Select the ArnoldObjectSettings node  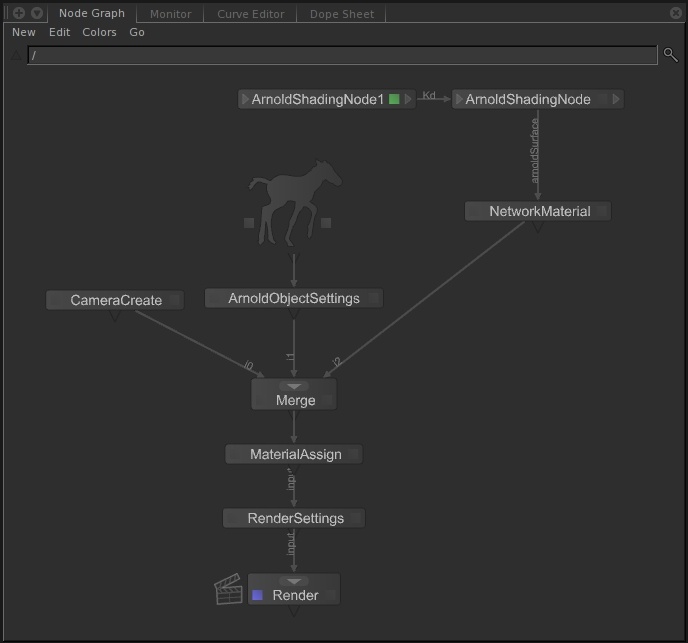294,298
